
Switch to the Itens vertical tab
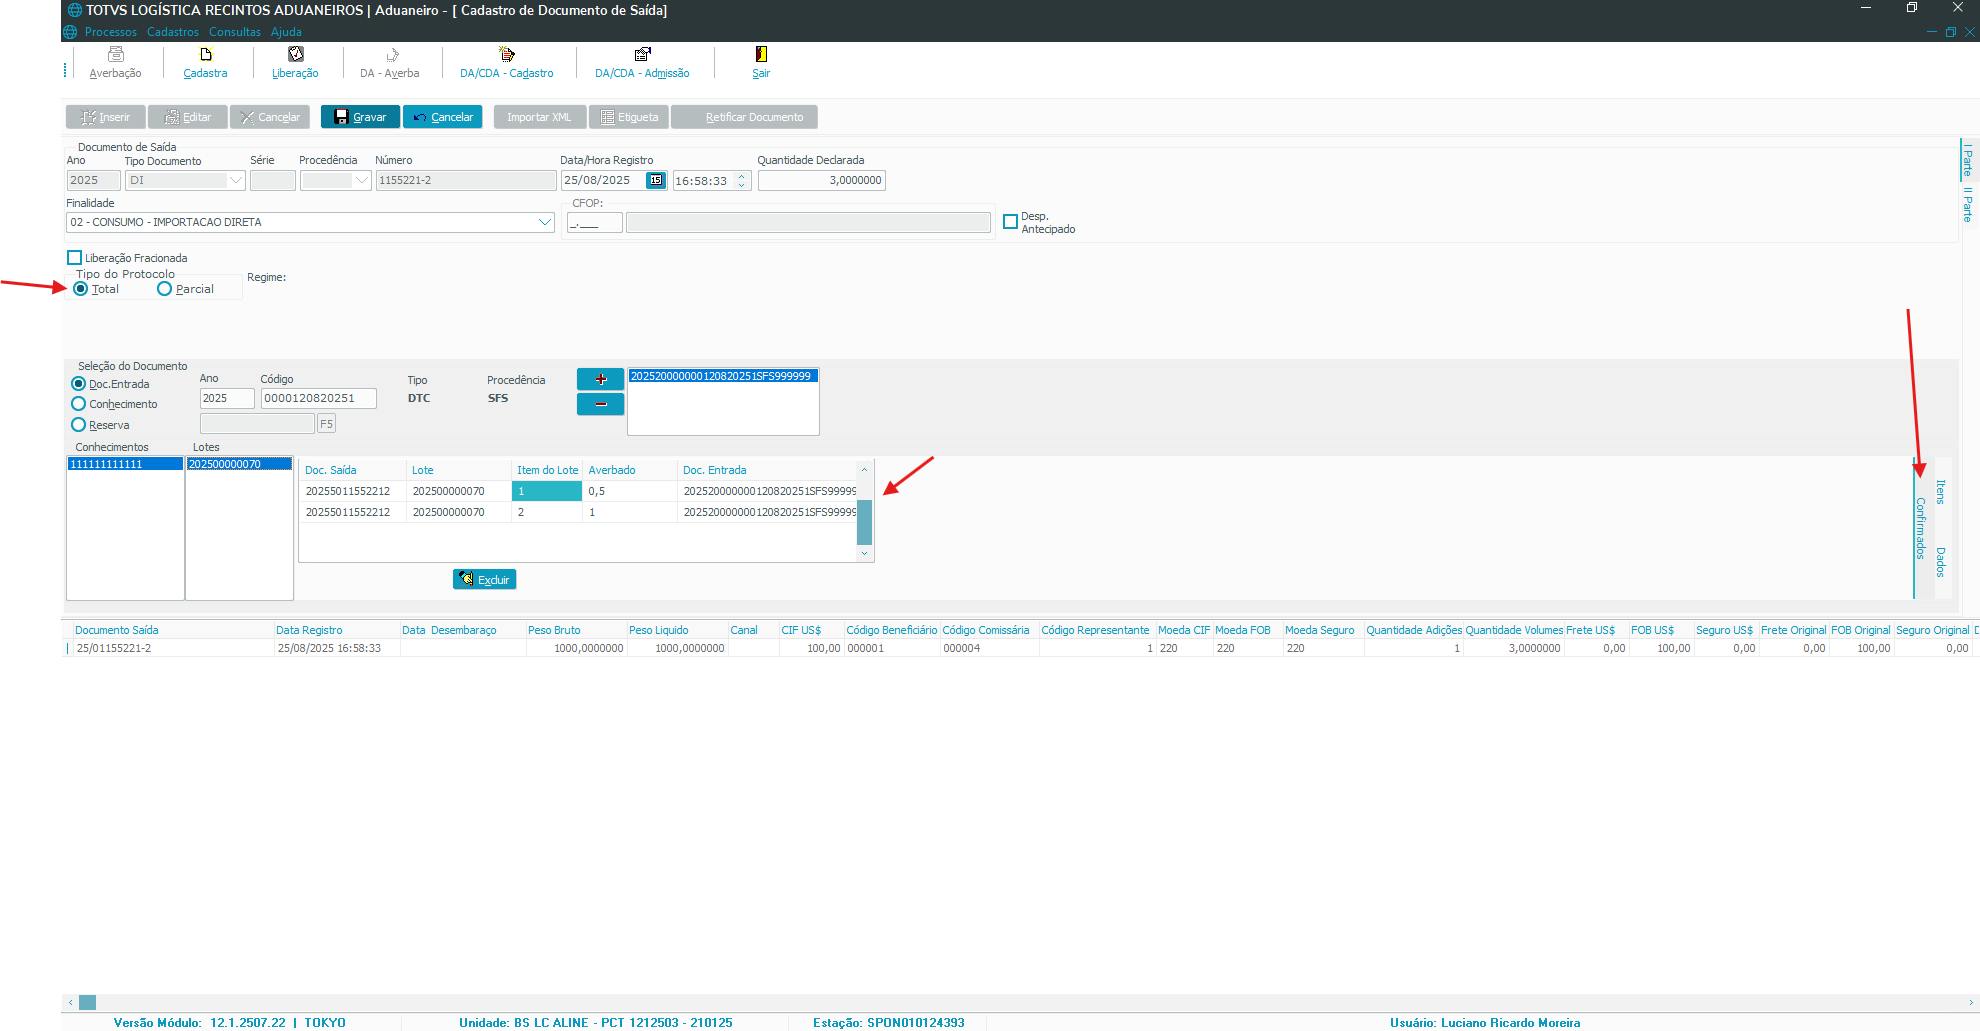coord(1940,491)
